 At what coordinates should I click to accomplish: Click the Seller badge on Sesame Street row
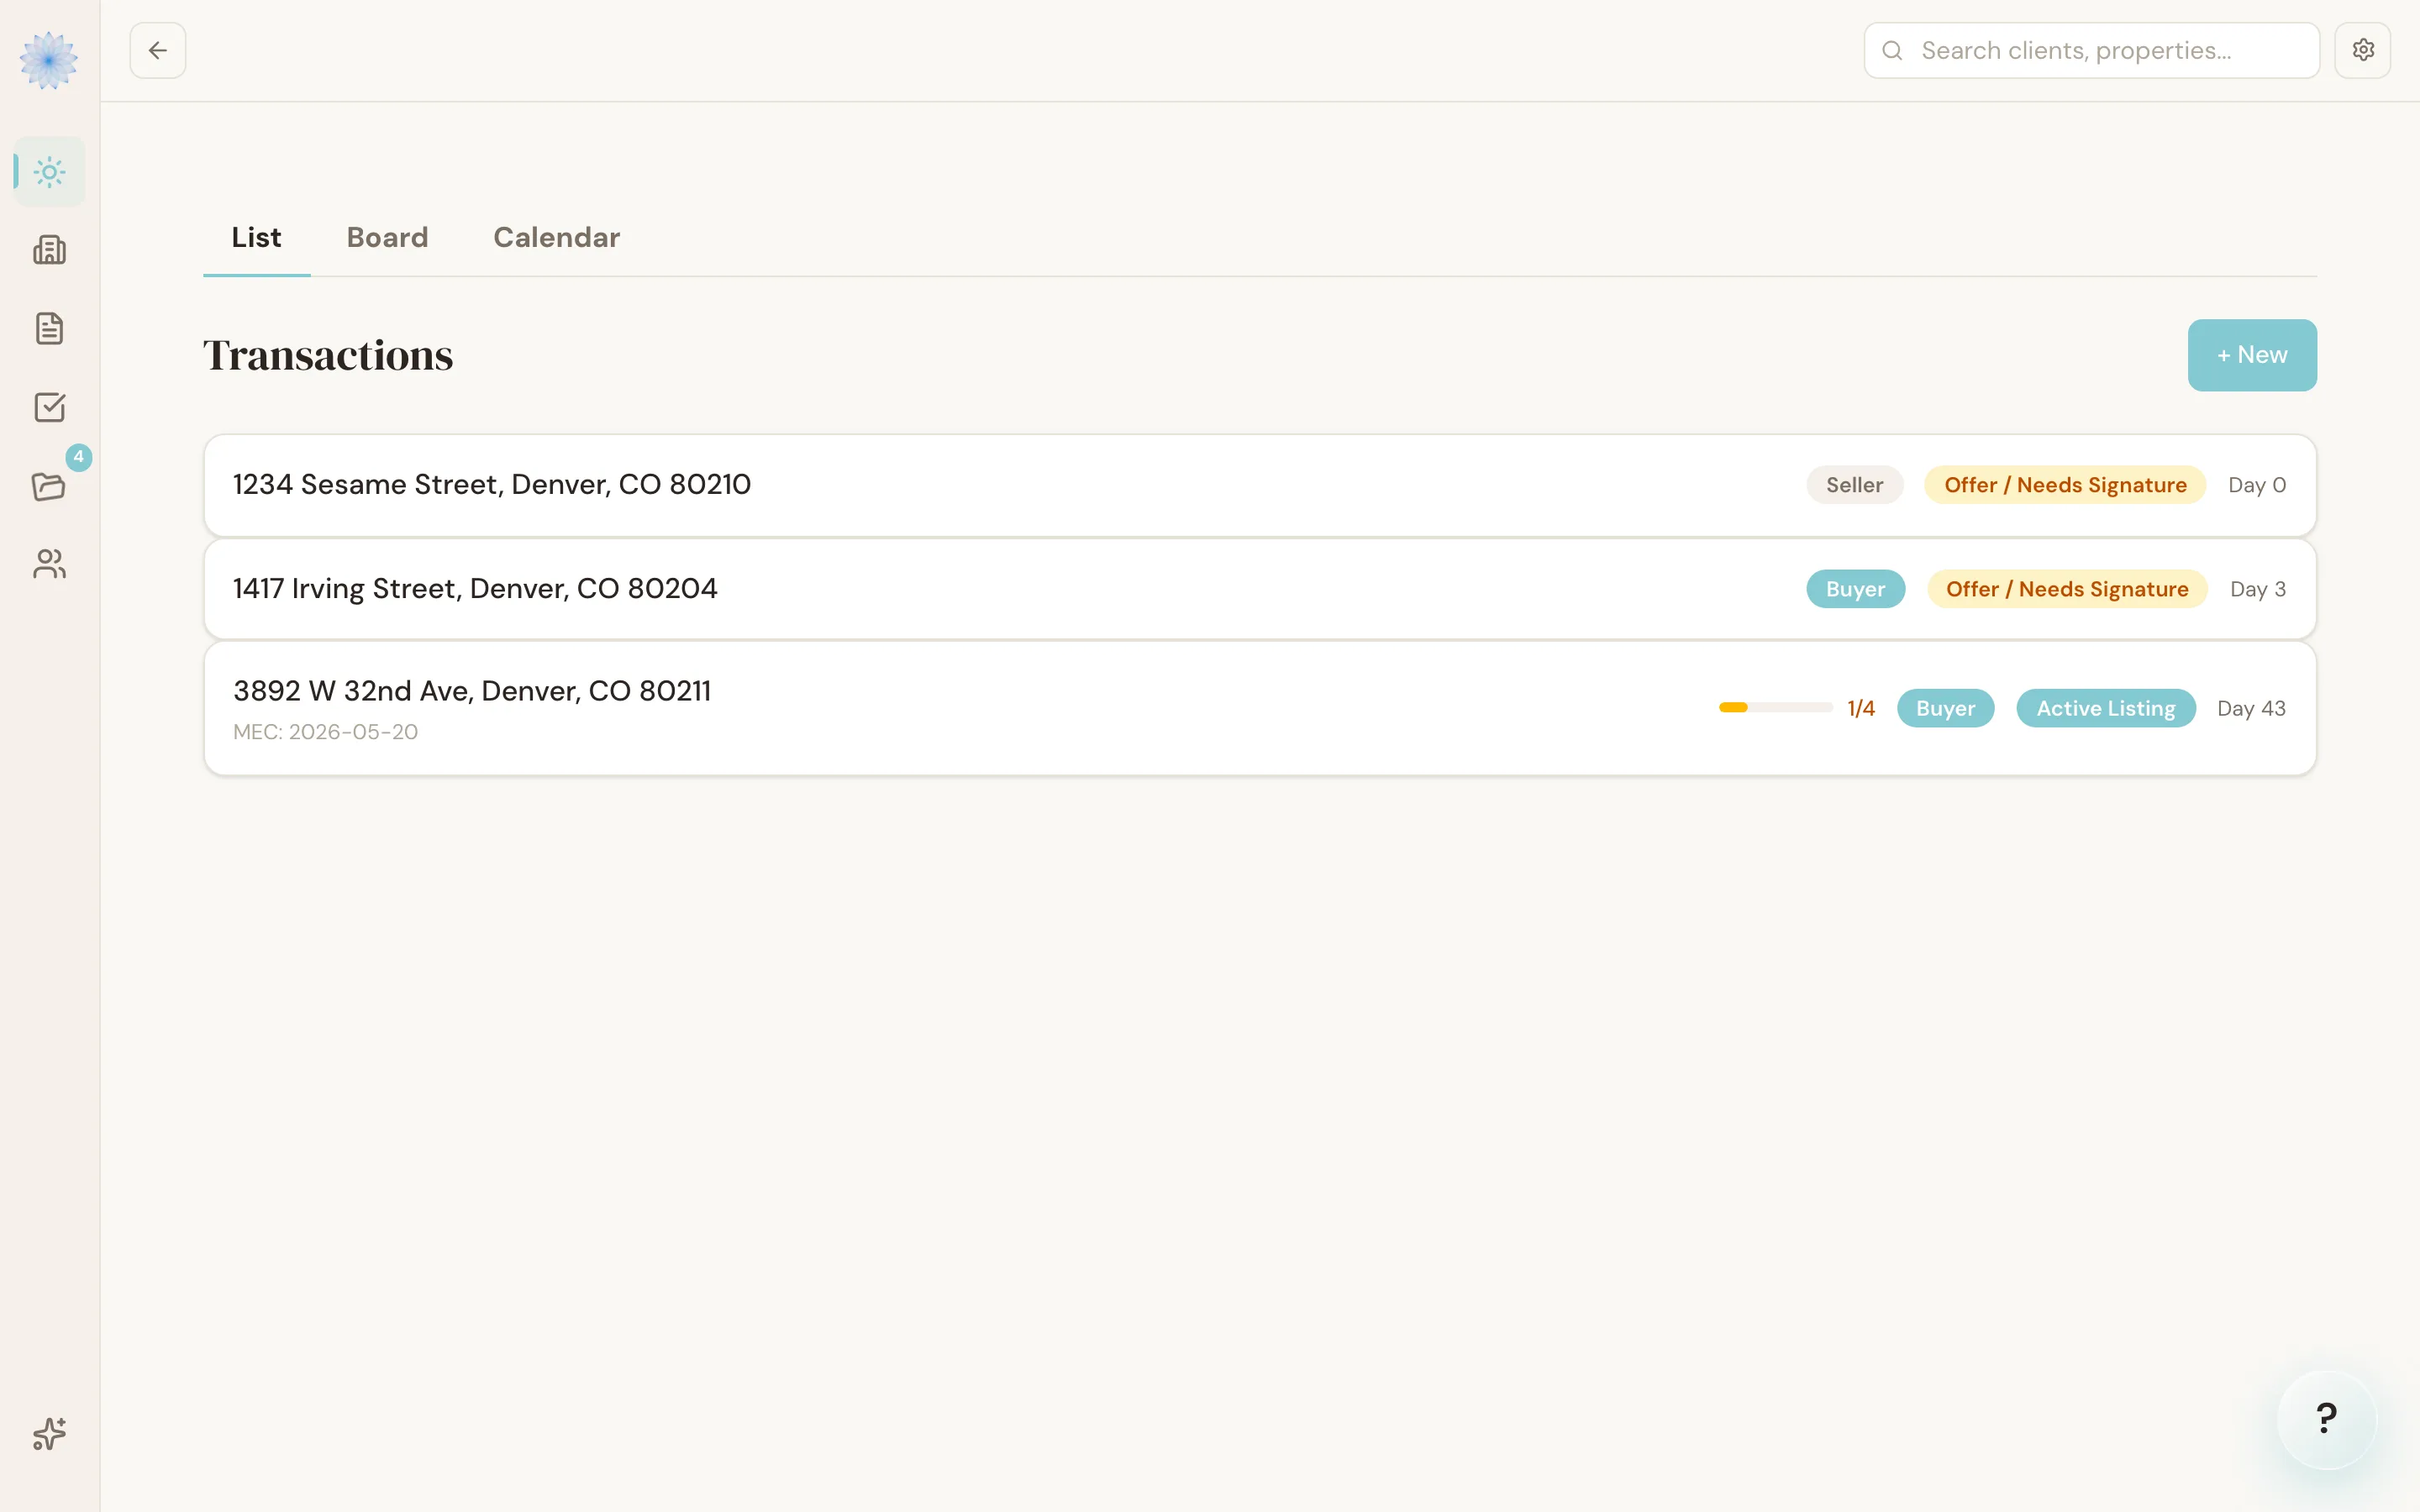pyautogui.click(x=1854, y=485)
